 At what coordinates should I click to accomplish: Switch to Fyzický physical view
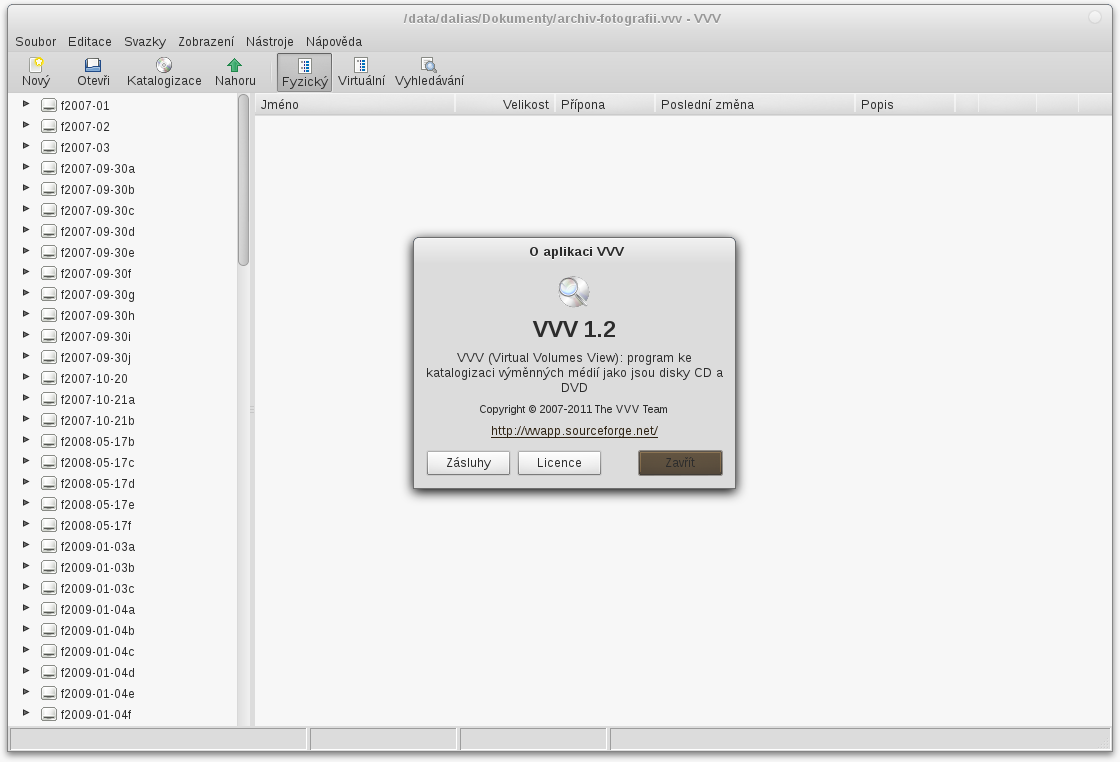pos(304,72)
